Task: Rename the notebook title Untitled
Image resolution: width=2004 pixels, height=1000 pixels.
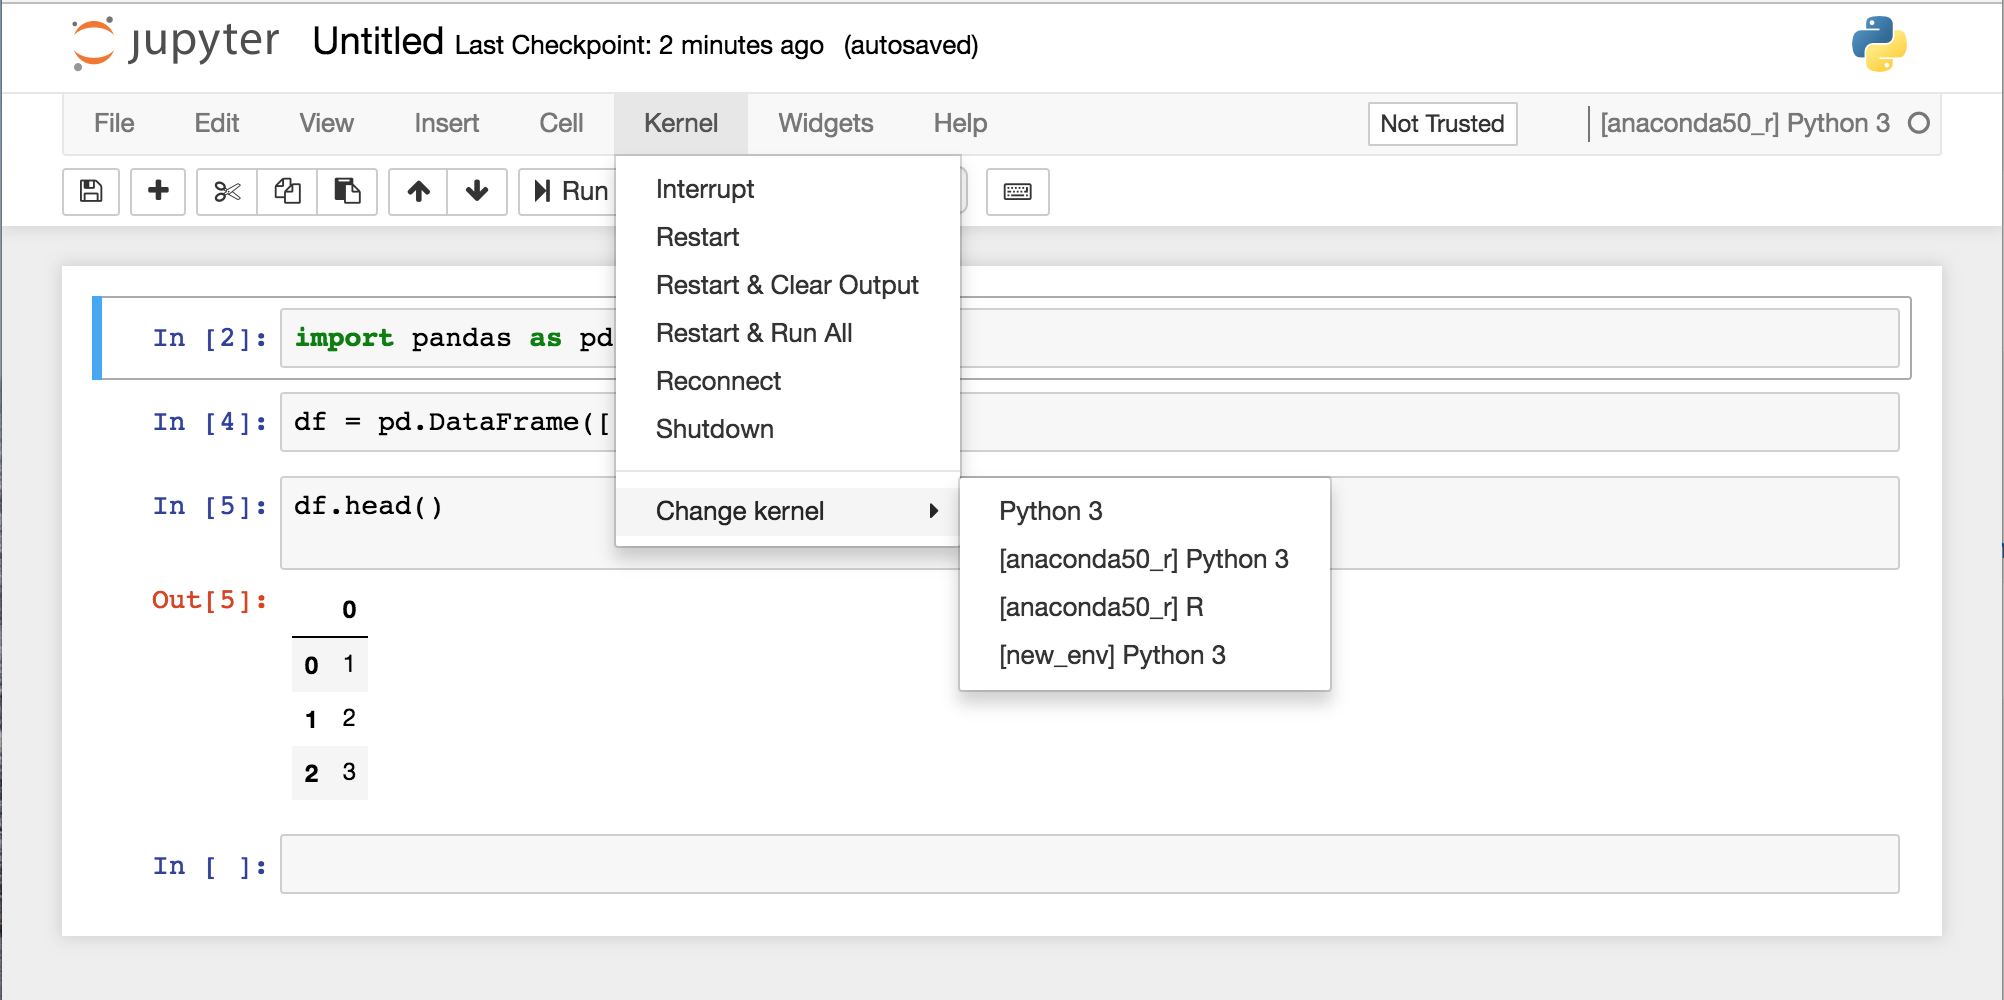Action: tap(377, 42)
